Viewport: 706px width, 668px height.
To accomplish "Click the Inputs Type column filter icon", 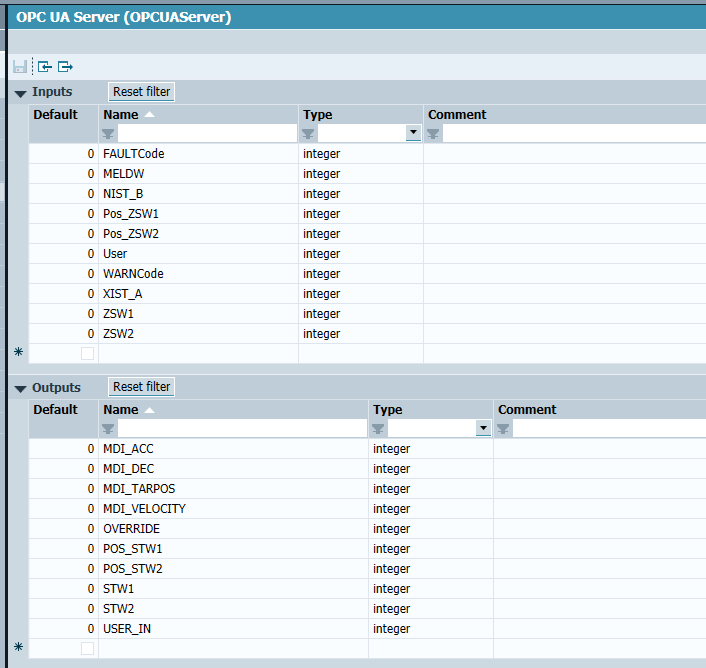I will tap(308, 134).
